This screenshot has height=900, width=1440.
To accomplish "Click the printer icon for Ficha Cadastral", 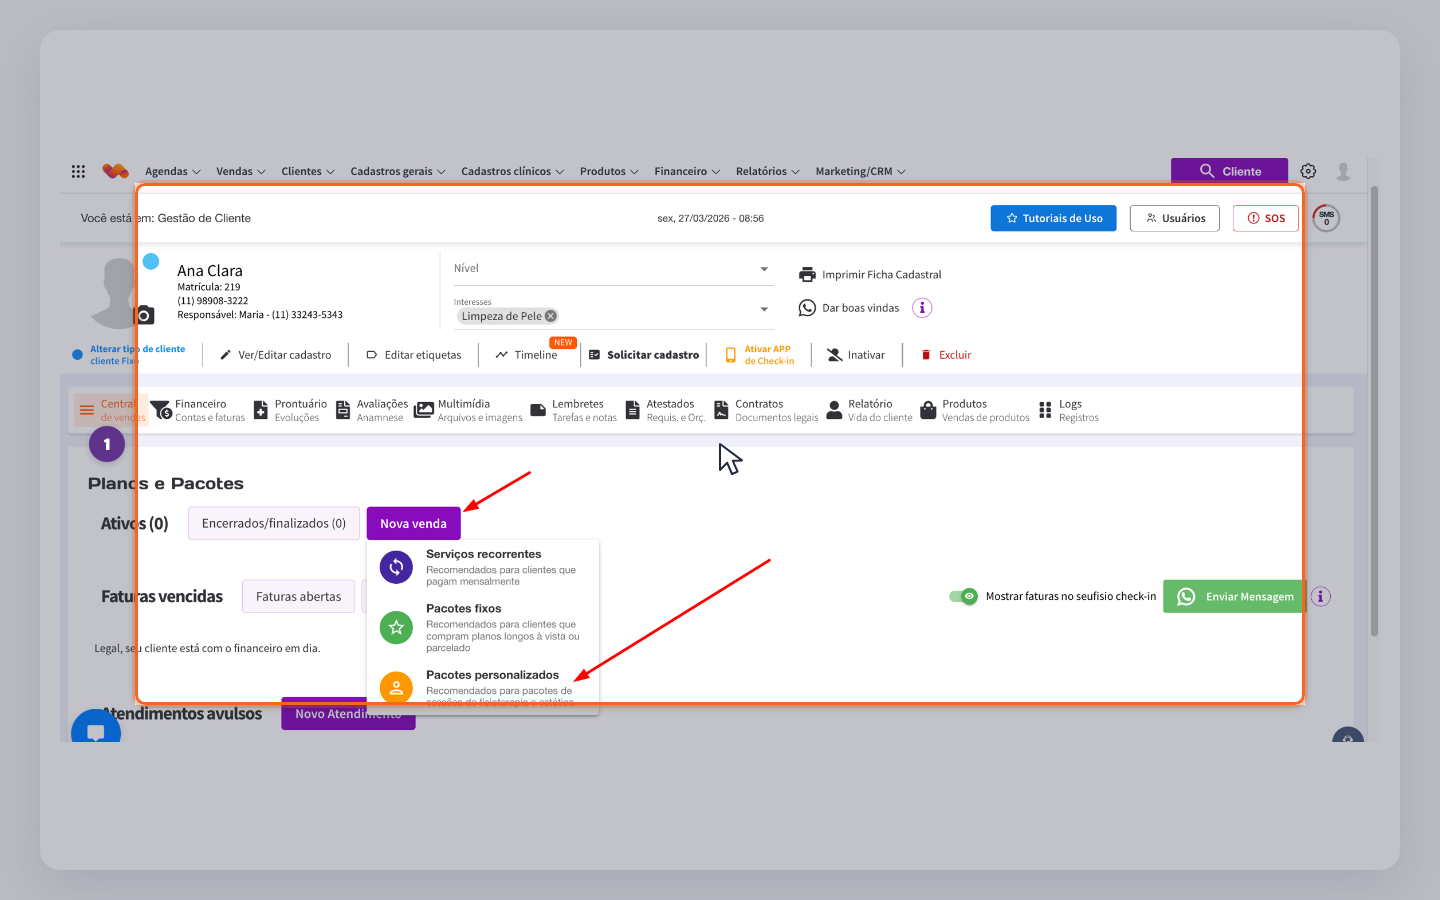I will coord(807,274).
